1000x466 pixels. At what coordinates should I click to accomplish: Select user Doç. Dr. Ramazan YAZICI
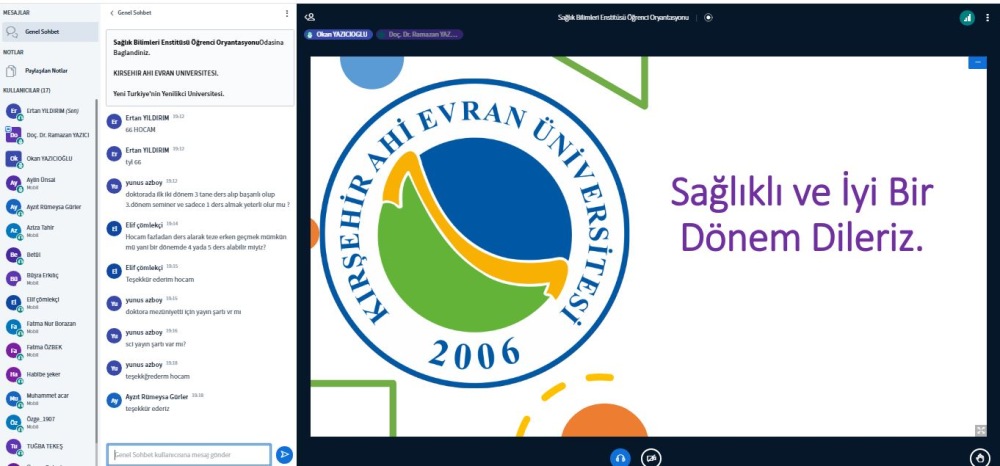tap(50, 135)
